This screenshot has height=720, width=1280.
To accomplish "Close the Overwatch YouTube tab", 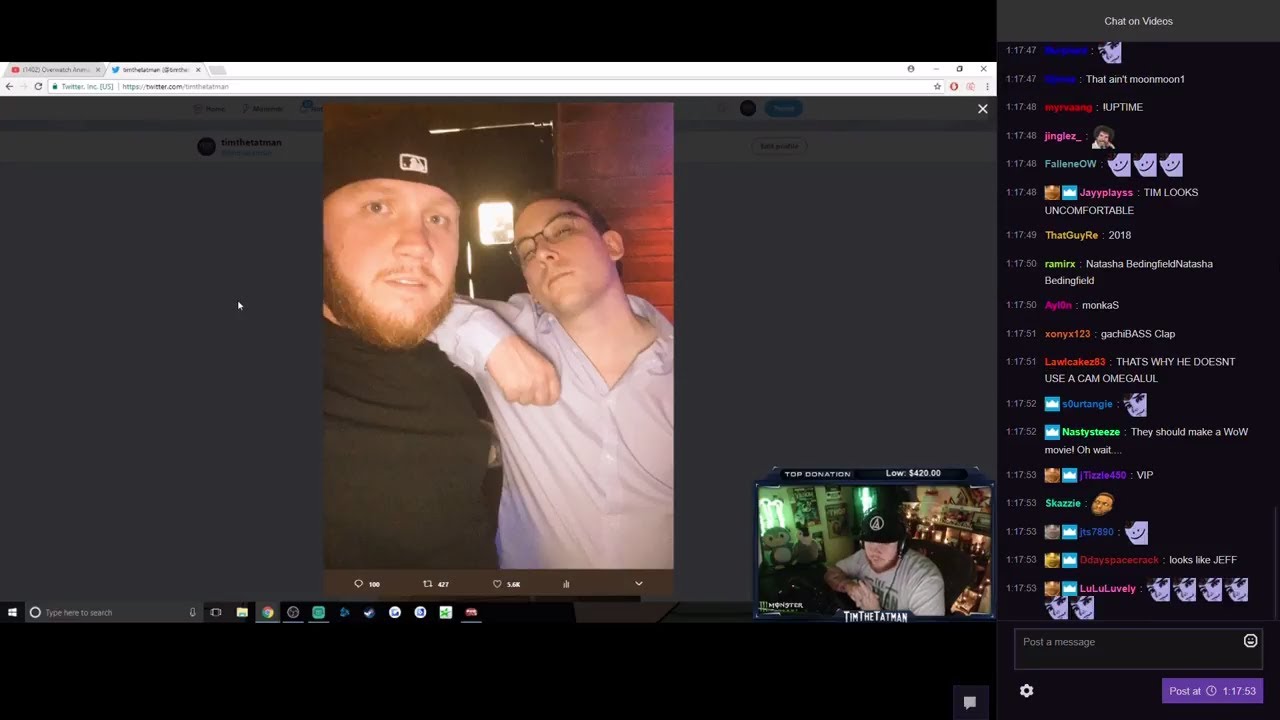I will (97, 70).
